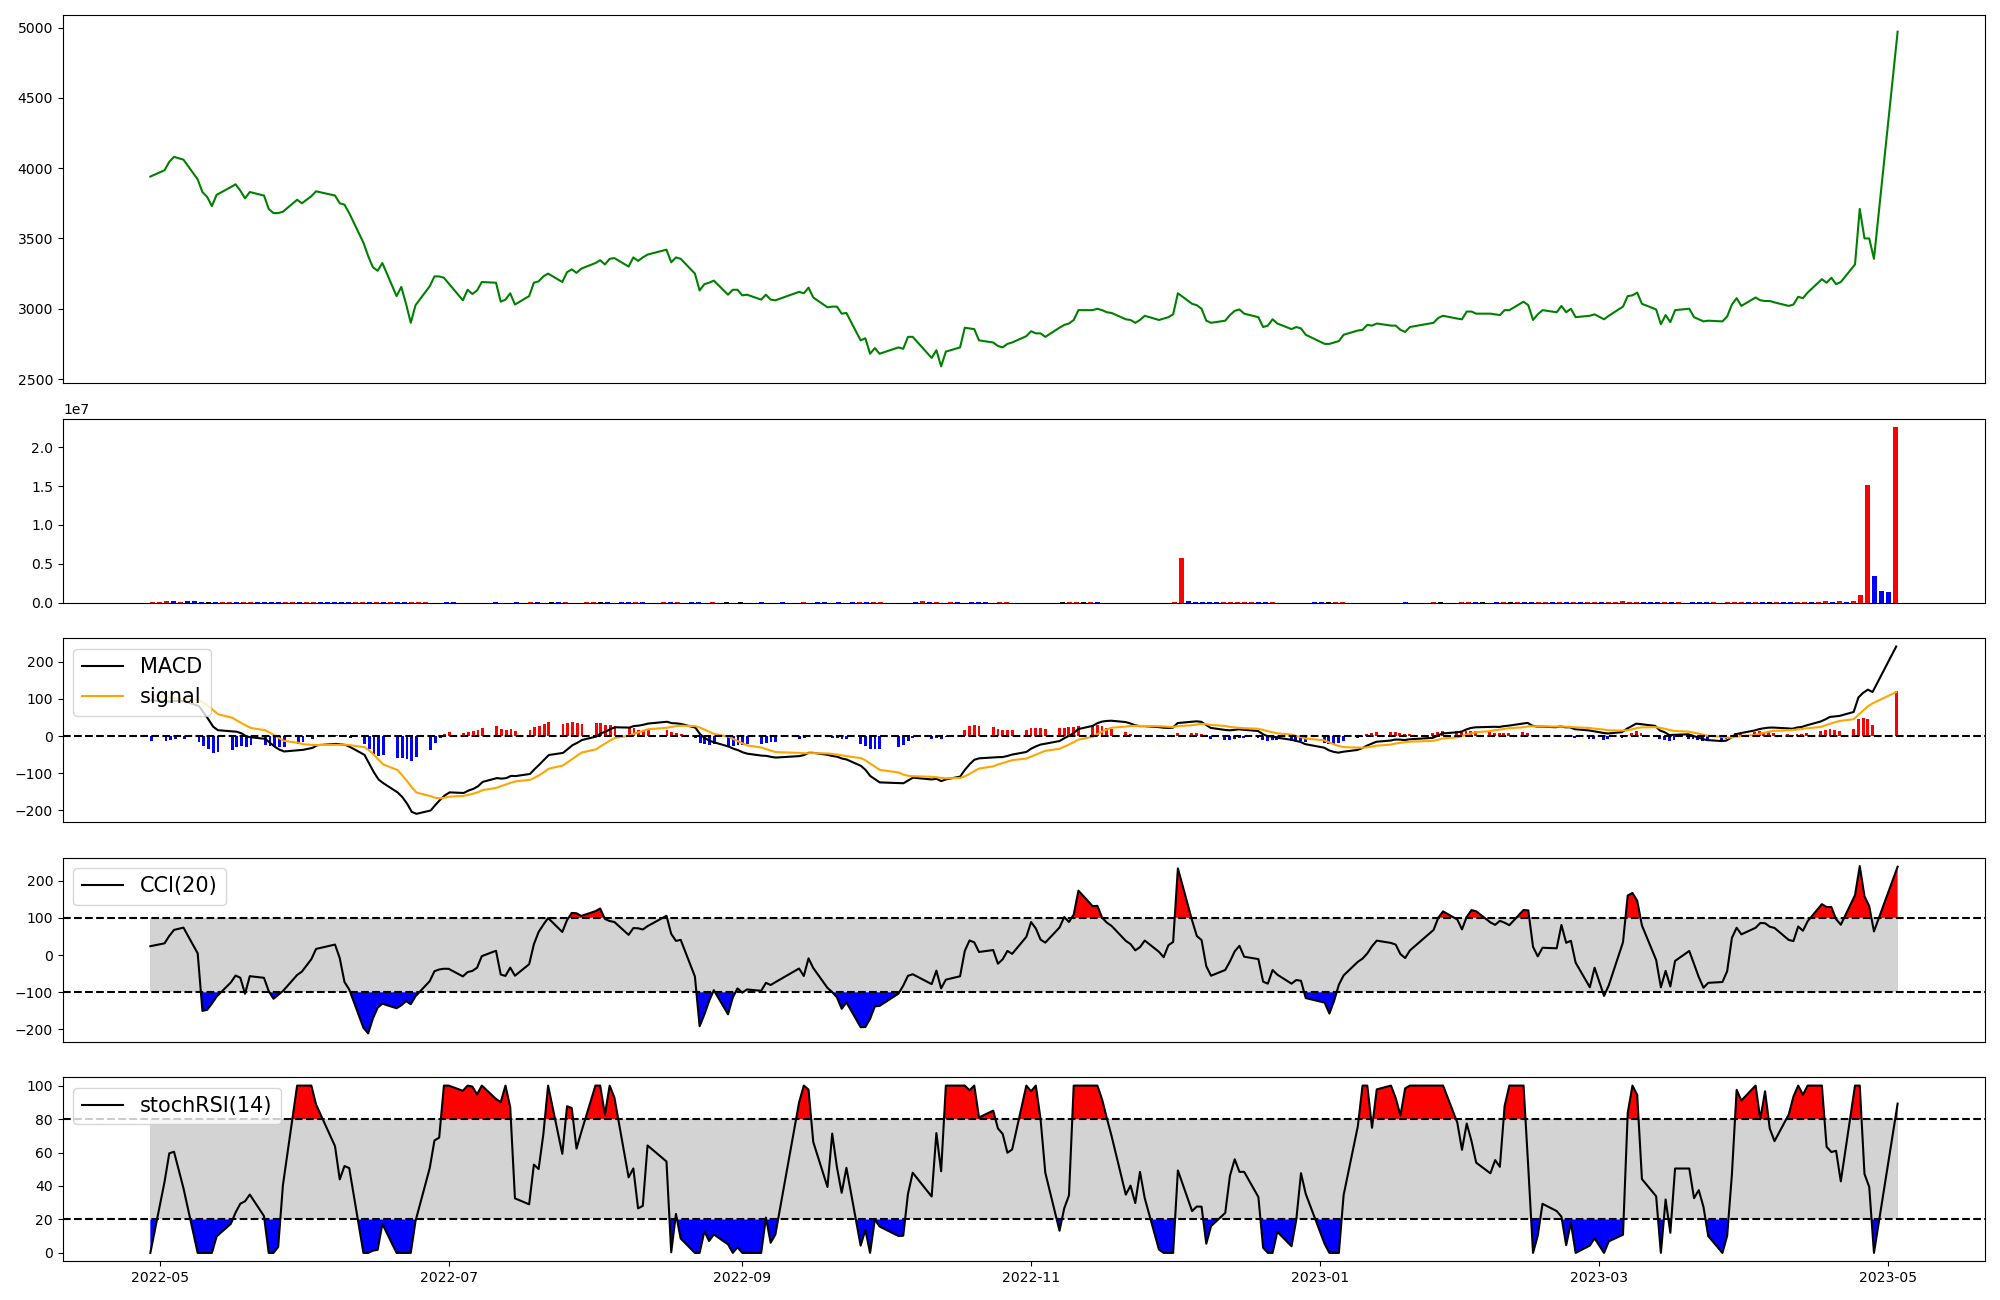
Task: Click the price line peak near 5000
Action: click(1897, 33)
